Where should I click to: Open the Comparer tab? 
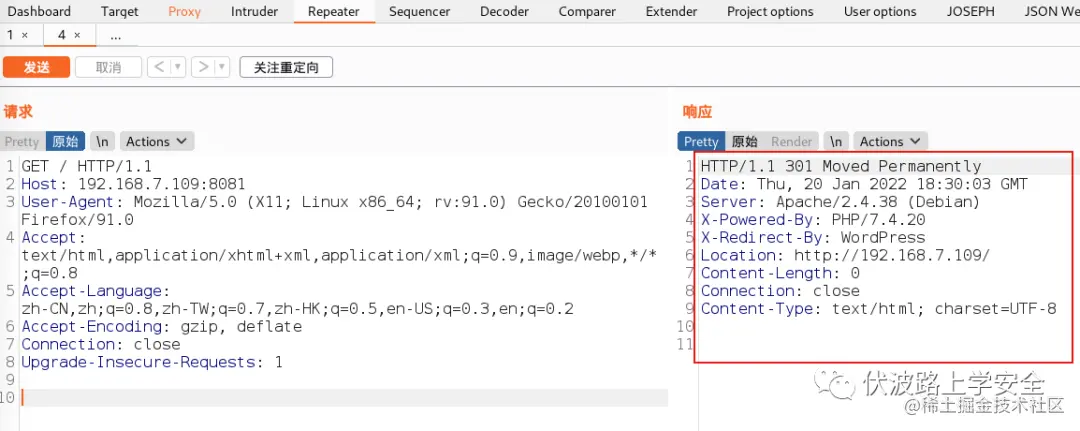[587, 12]
